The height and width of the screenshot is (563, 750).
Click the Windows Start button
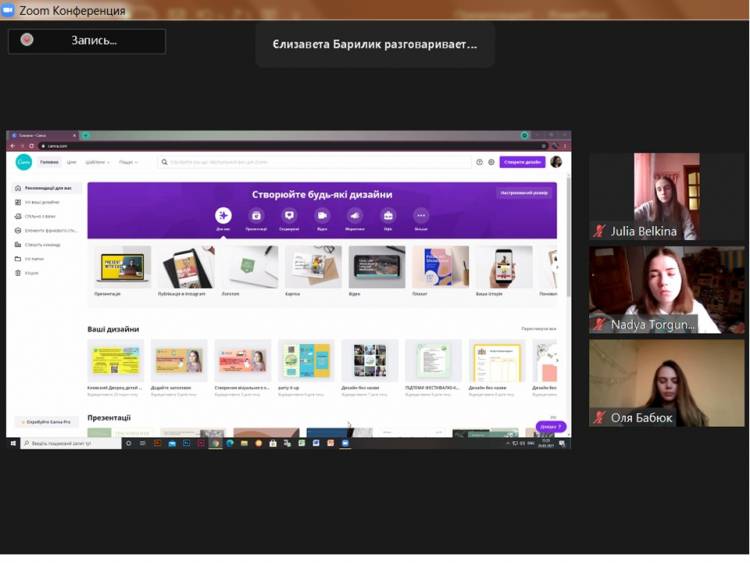(13, 442)
